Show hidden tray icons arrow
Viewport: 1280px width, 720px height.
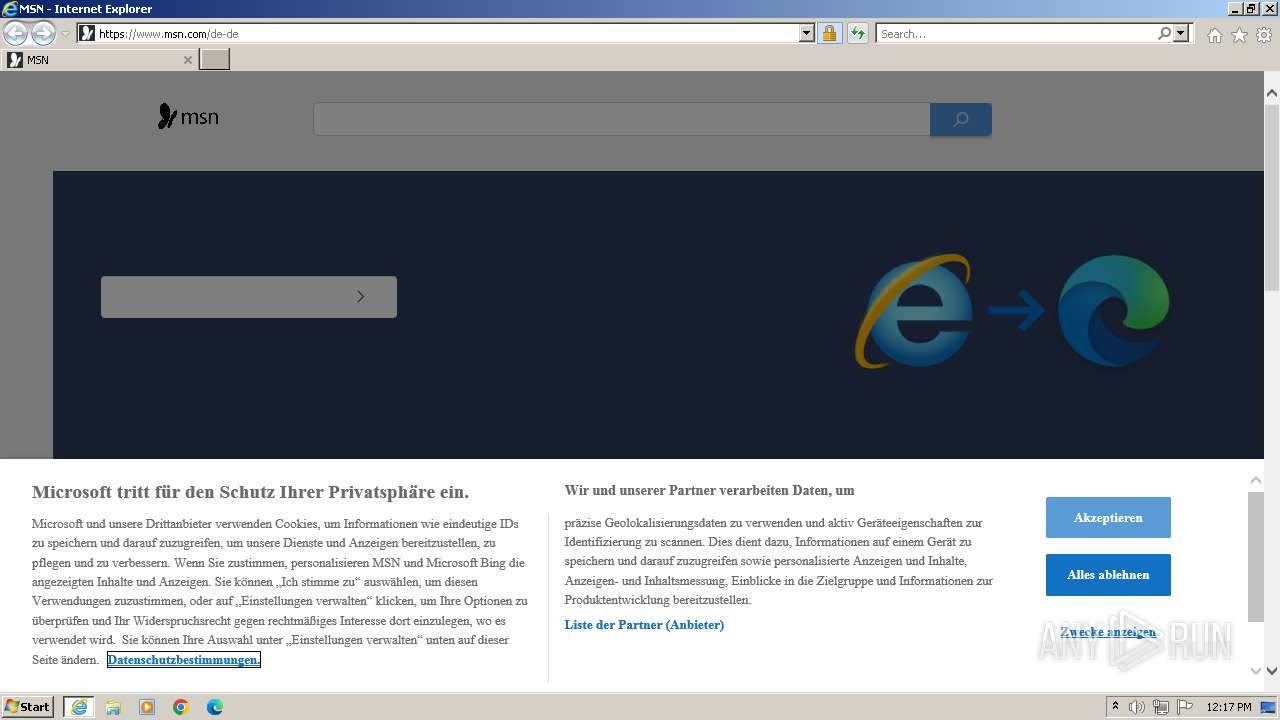coord(1115,707)
